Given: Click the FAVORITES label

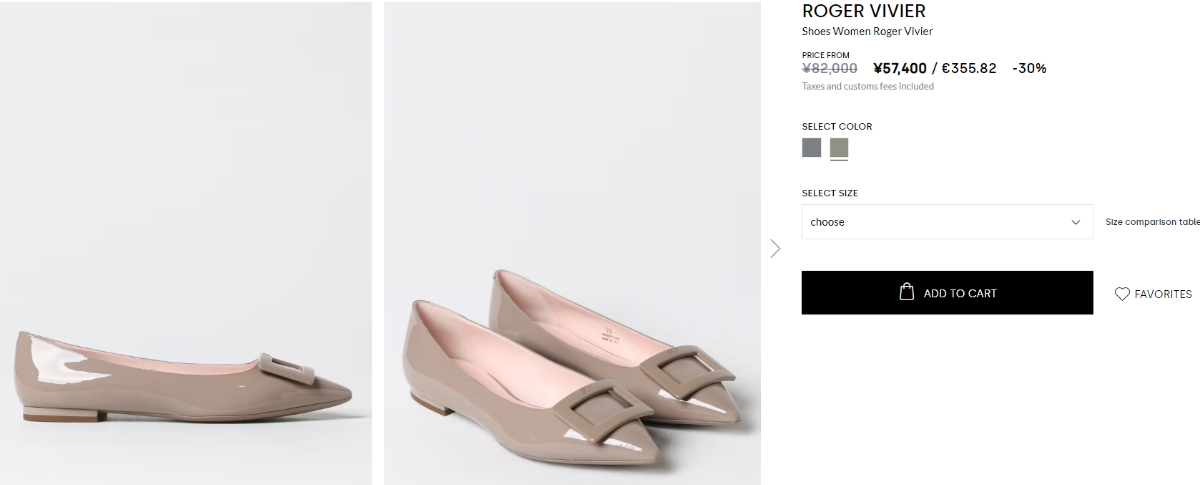Looking at the screenshot, I should tap(1163, 294).
